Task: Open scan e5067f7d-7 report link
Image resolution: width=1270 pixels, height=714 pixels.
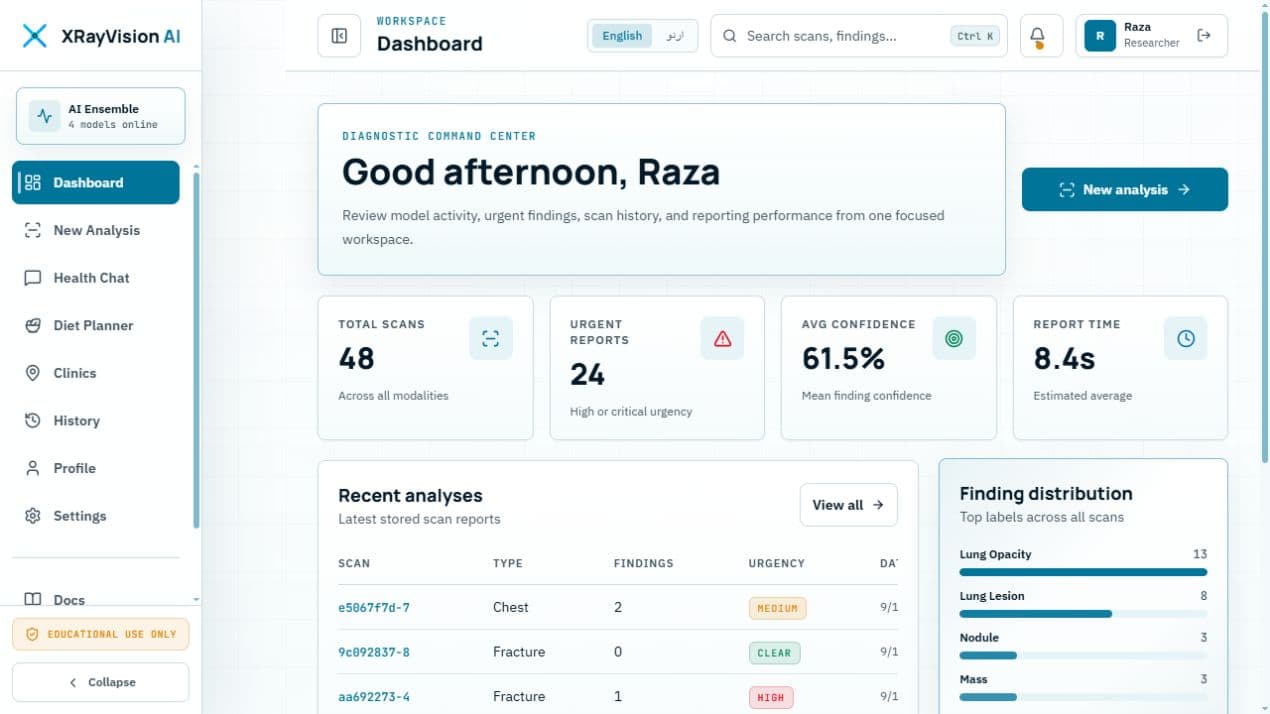Action: tap(374, 607)
